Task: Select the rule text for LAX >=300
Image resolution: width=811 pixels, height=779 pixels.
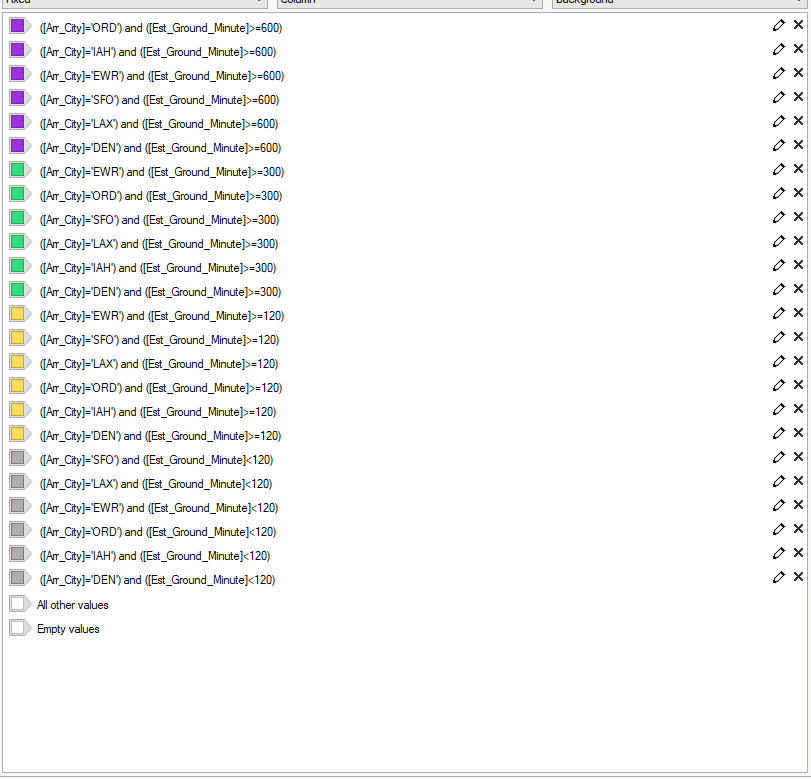Action: coord(159,244)
